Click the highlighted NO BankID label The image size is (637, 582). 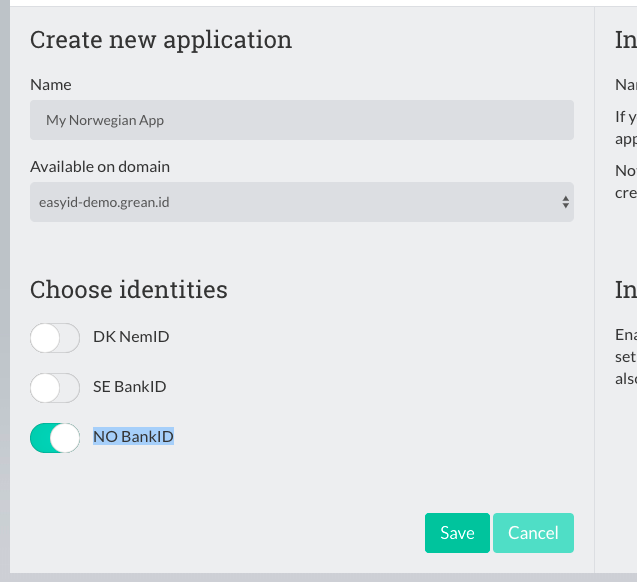[x=133, y=437]
